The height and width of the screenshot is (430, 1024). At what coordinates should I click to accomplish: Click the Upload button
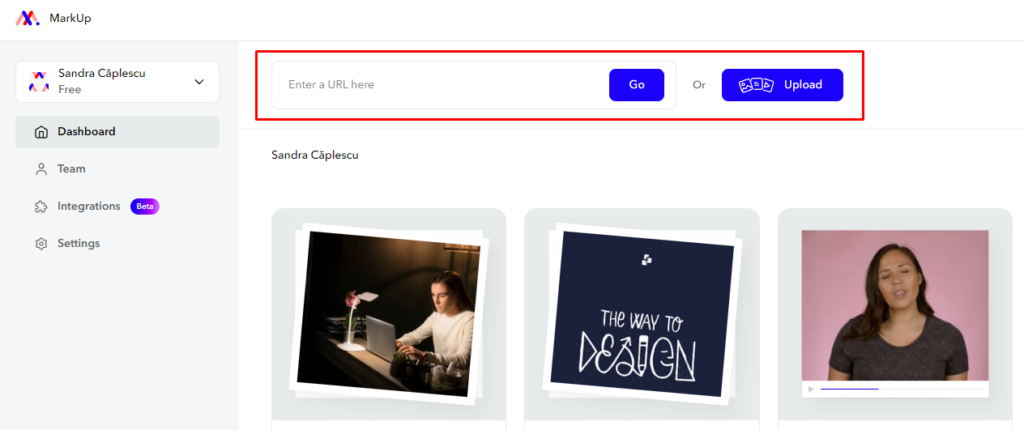point(782,85)
